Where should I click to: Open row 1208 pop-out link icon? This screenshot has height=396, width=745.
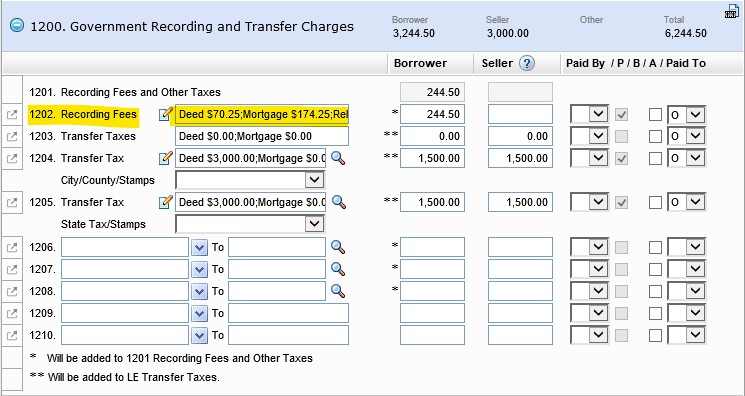[x=12, y=291]
